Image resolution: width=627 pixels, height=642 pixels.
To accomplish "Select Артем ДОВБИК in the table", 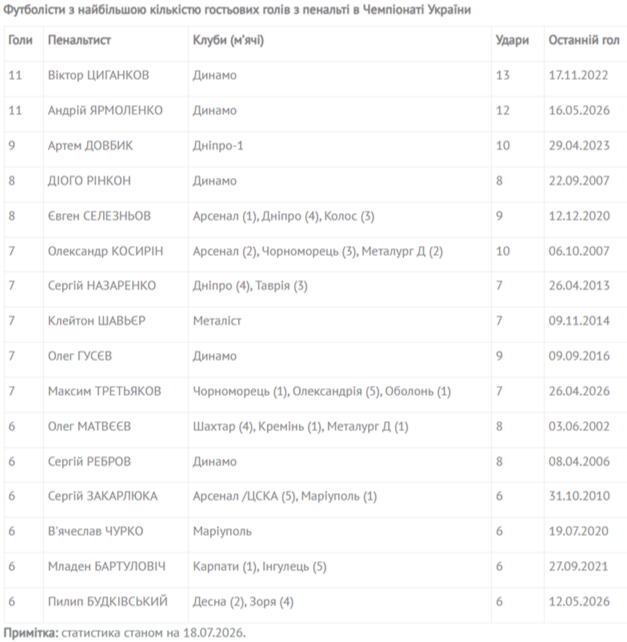I will [91, 146].
